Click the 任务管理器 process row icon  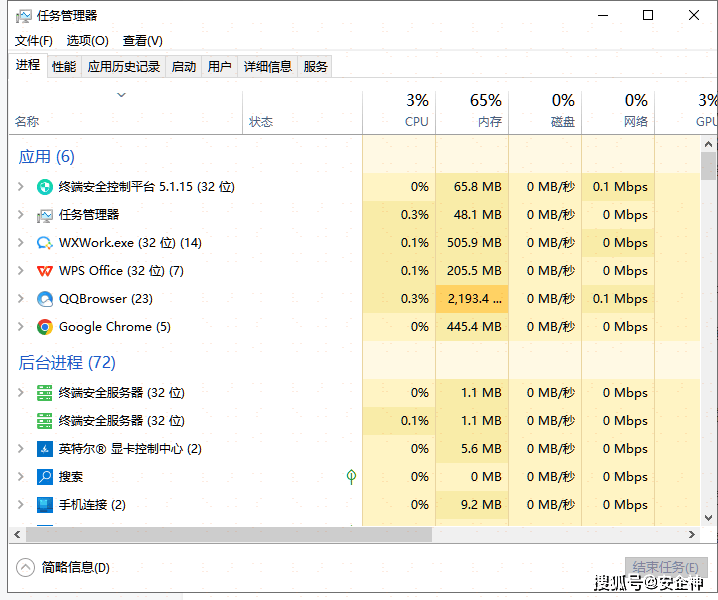point(44,215)
